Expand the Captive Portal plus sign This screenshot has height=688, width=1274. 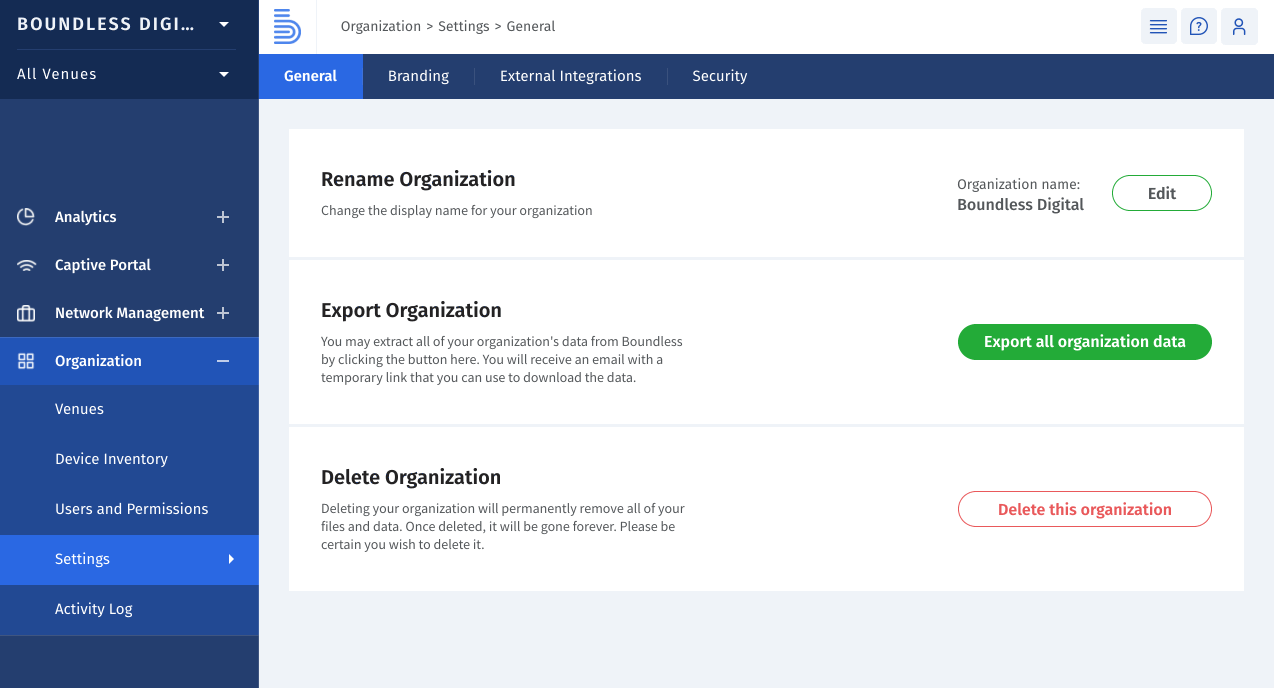click(223, 265)
